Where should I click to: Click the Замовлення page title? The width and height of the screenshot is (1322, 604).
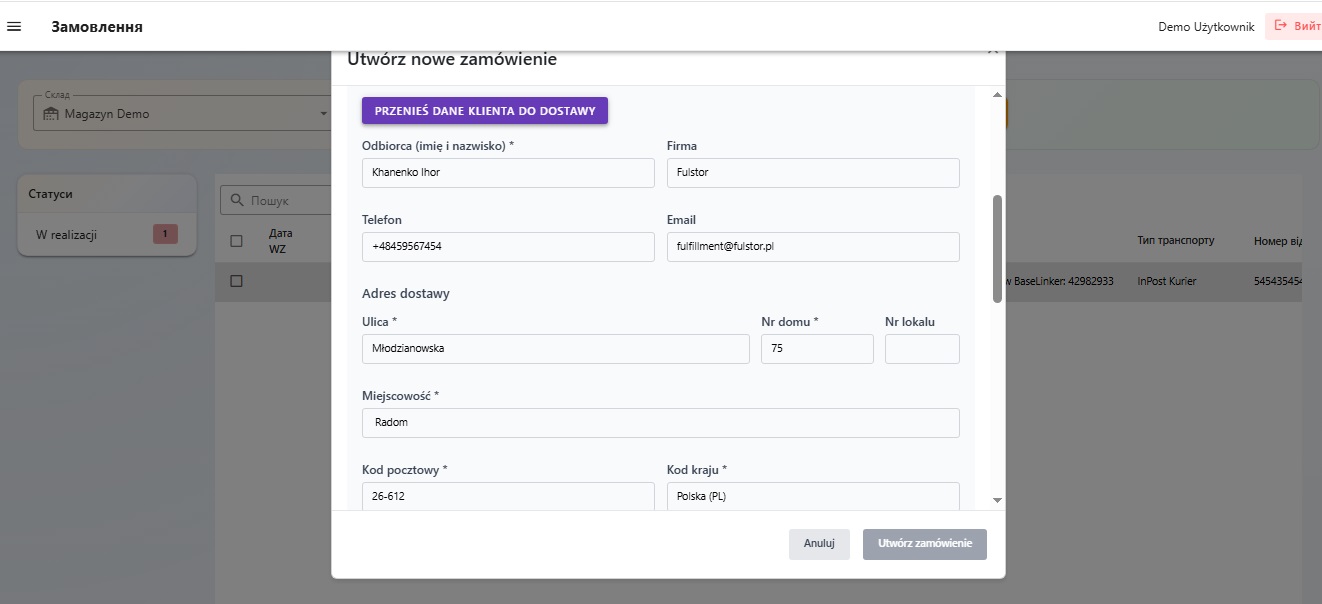point(97,27)
